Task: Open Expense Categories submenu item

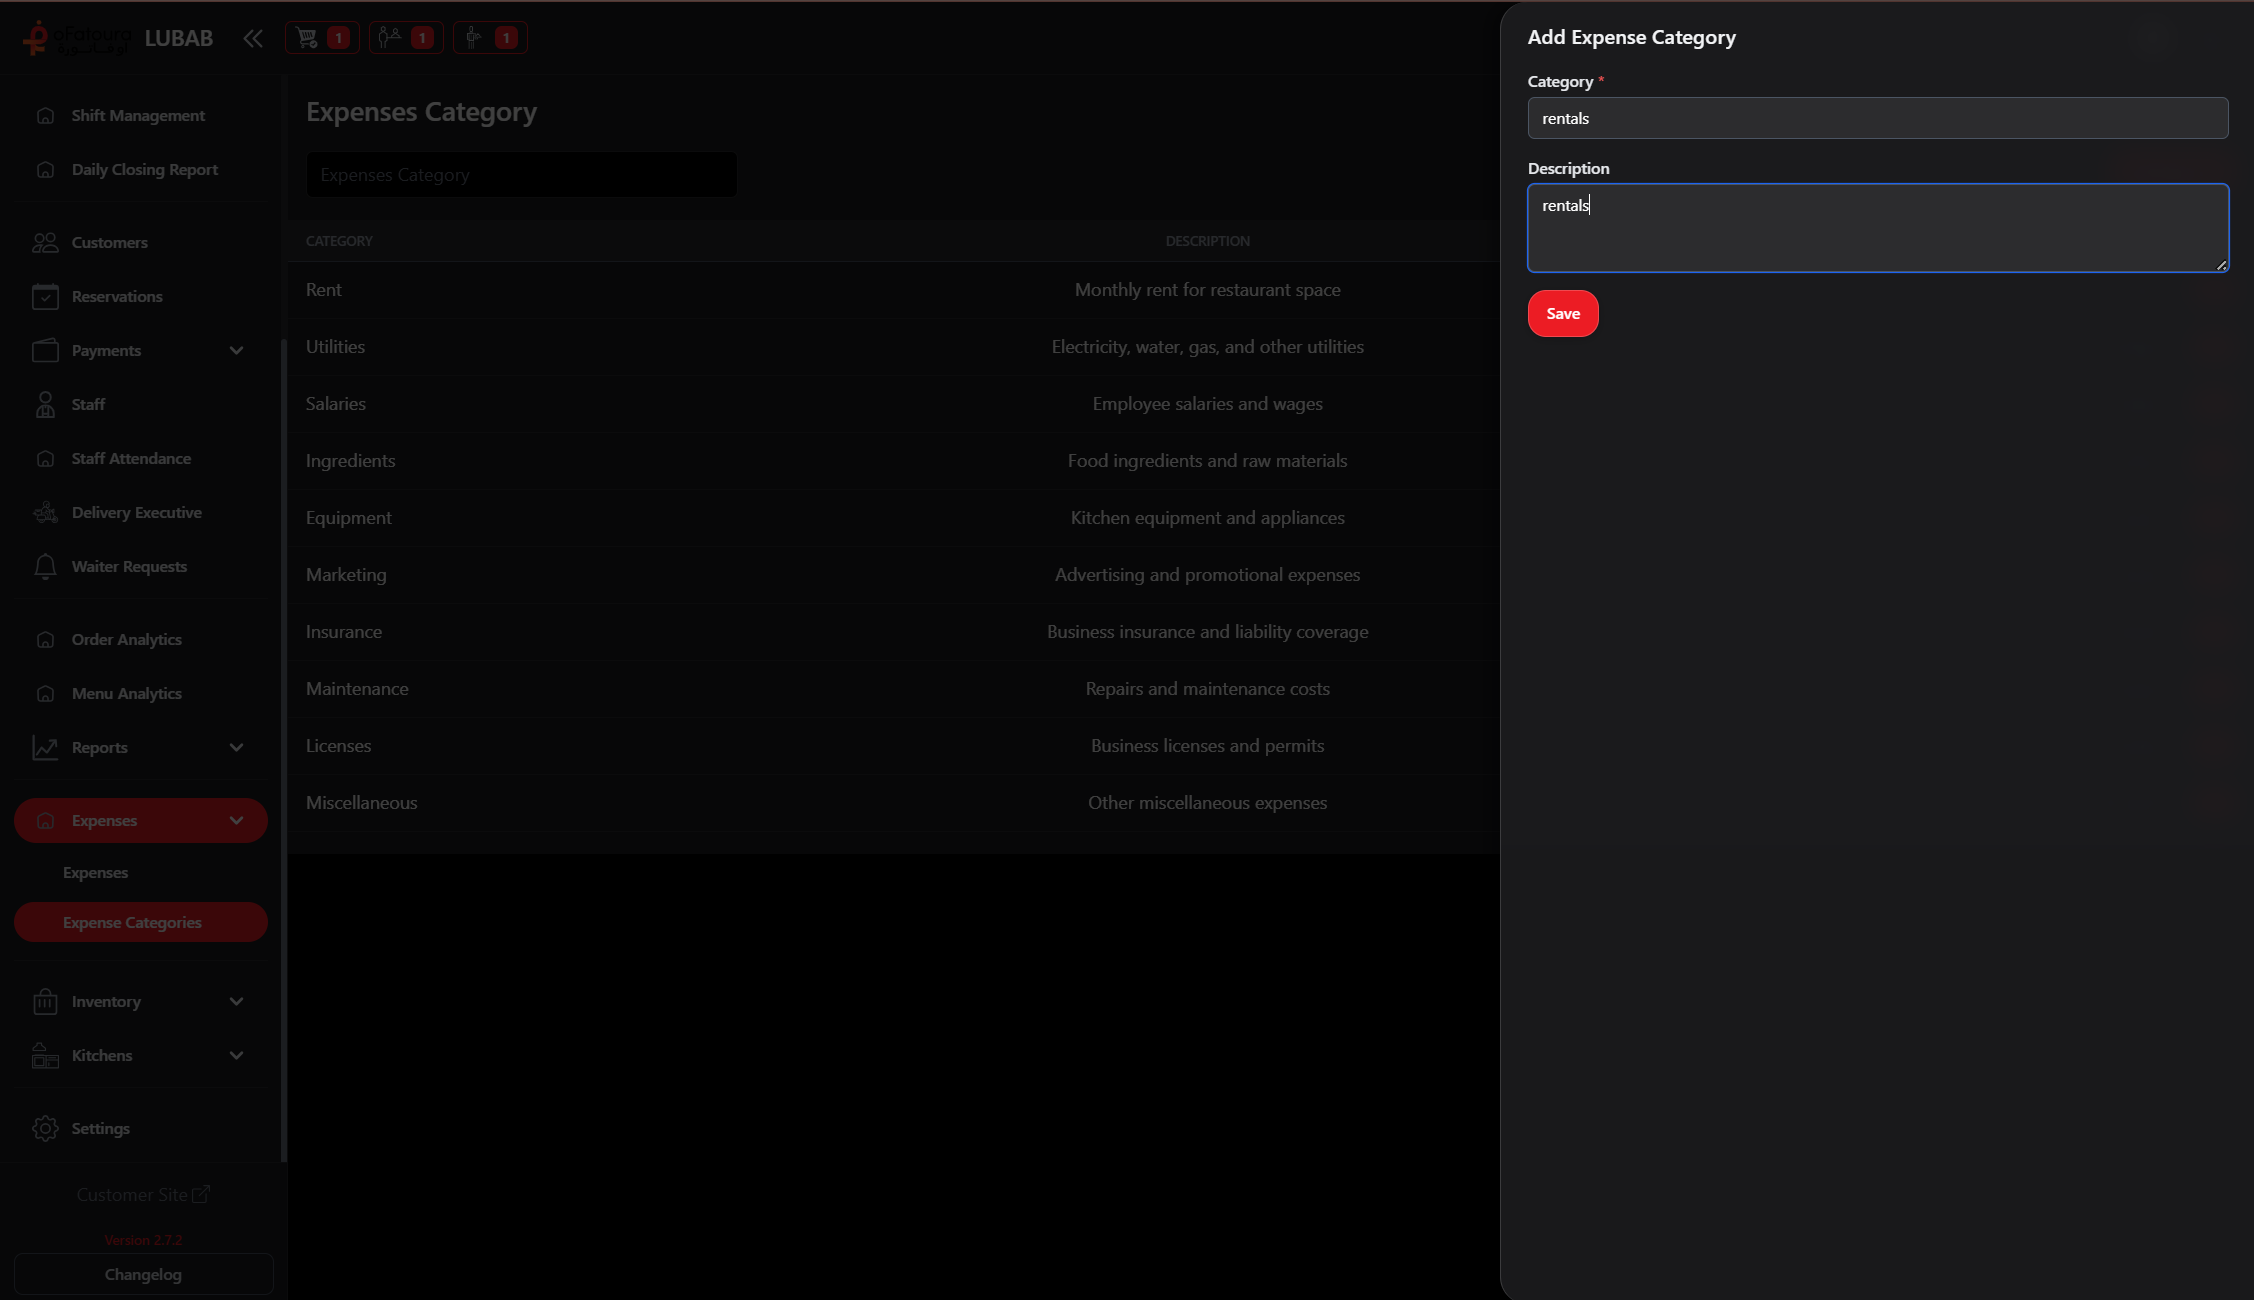Action: 132,923
